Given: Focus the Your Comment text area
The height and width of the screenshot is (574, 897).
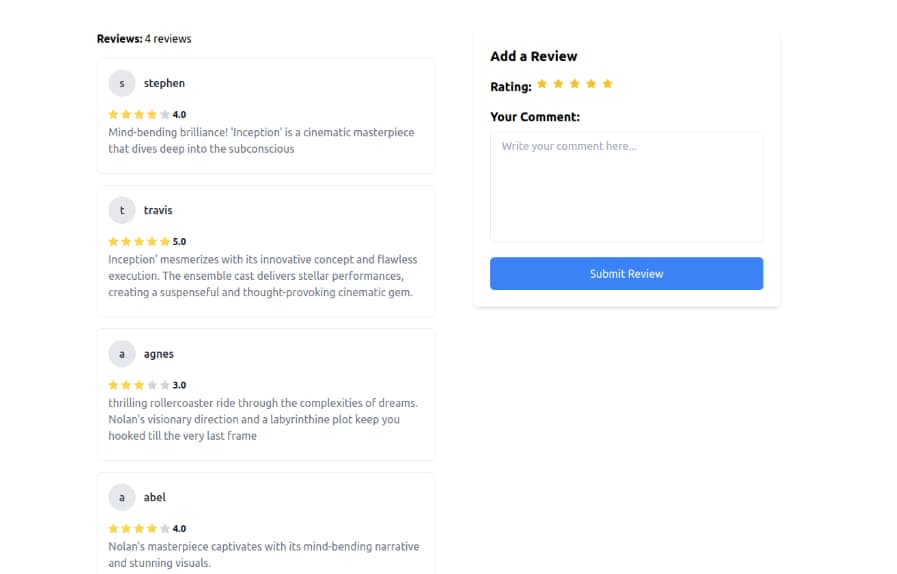Looking at the screenshot, I should (626, 187).
